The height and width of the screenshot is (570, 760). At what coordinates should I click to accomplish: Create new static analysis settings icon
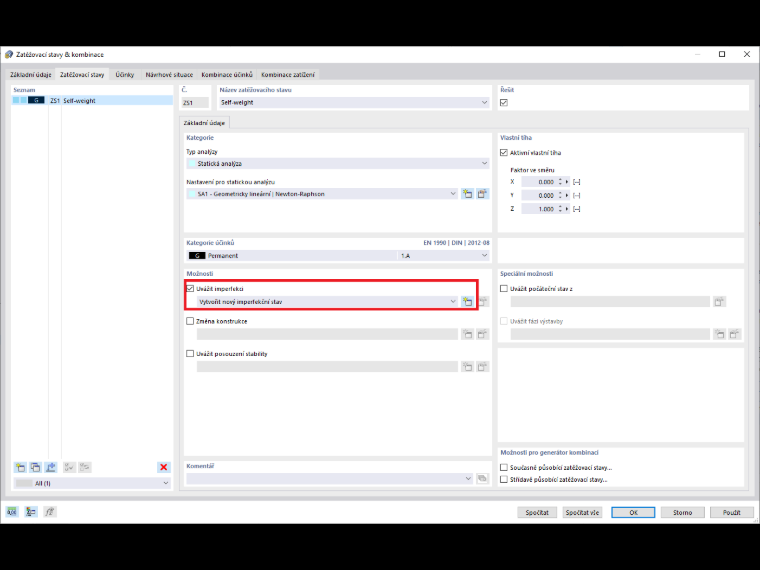click(467, 194)
